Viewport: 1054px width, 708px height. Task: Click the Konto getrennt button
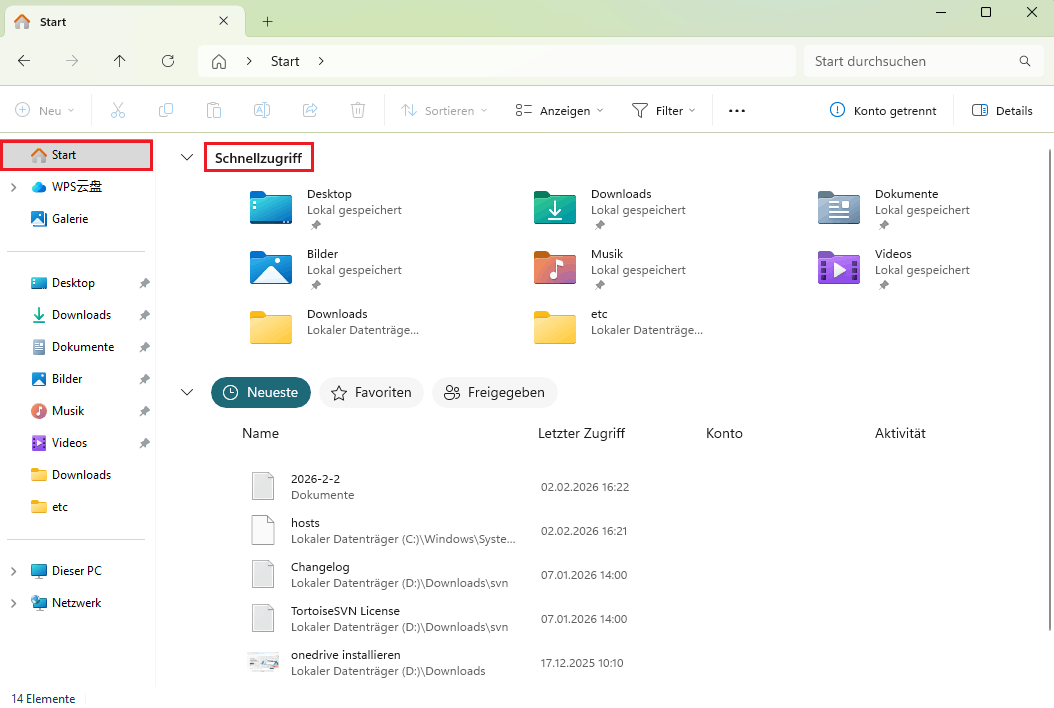[883, 111]
